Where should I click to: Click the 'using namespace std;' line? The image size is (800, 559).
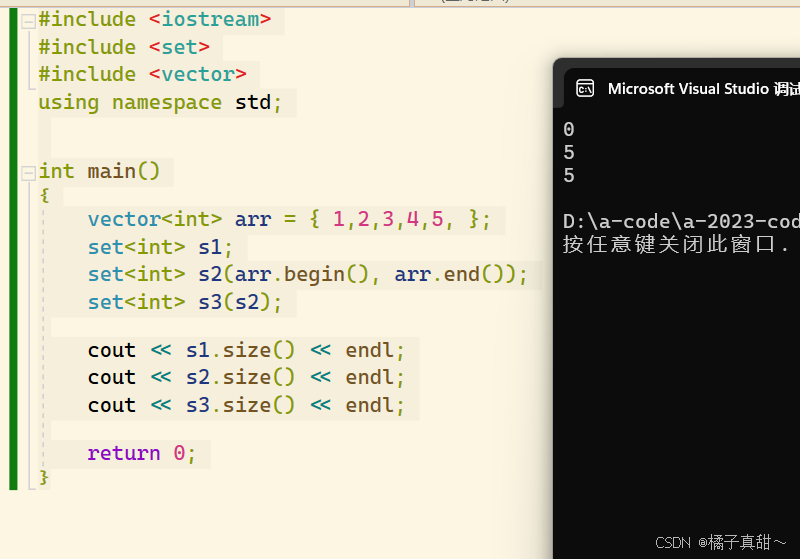160,103
